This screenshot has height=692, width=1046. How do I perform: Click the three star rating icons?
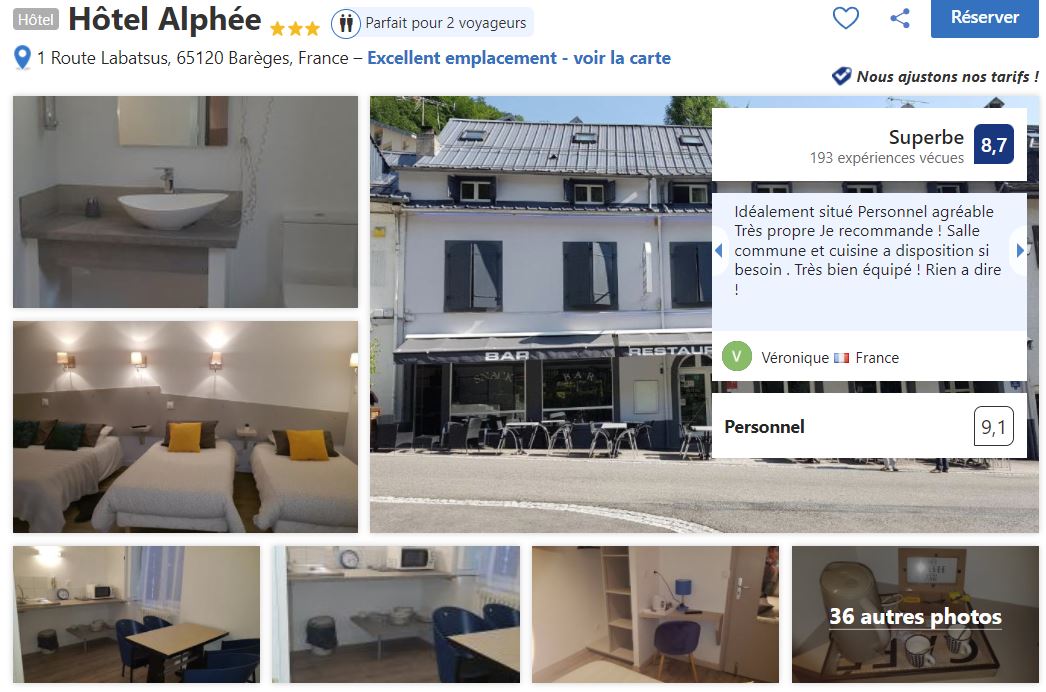[295, 29]
